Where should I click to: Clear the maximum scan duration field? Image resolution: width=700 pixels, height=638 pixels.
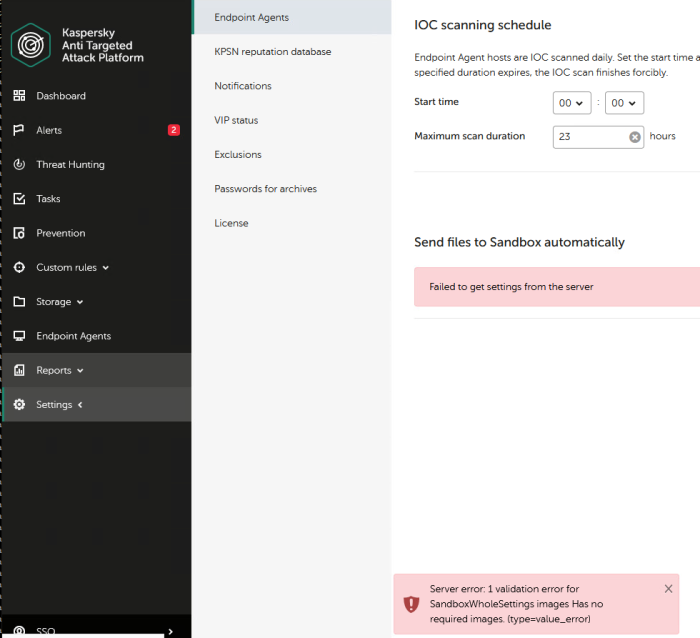635,137
